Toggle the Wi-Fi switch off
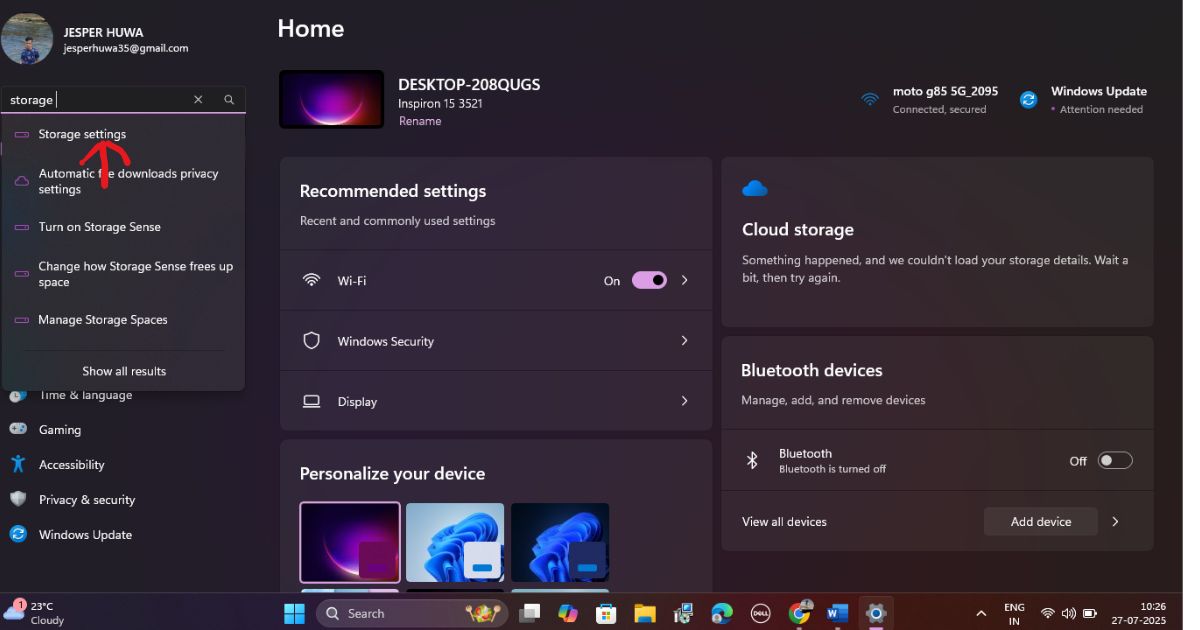This screenshot has height=630, width=1200. tap(649, 281)
